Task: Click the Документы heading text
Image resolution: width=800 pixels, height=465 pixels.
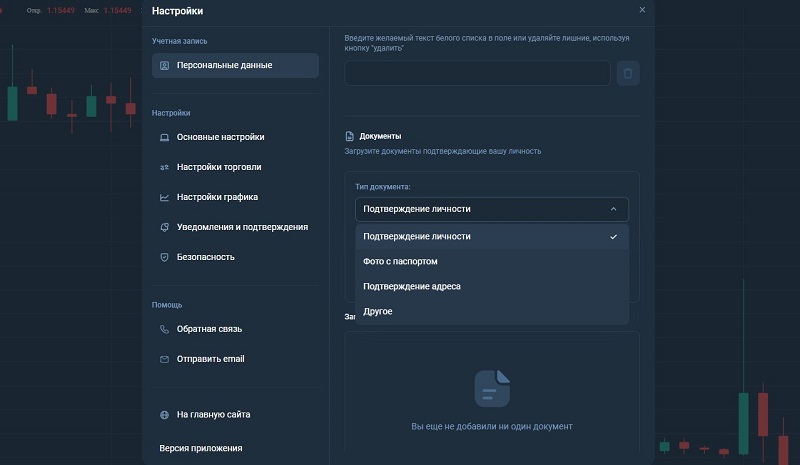Action: [x=380, y=136]
